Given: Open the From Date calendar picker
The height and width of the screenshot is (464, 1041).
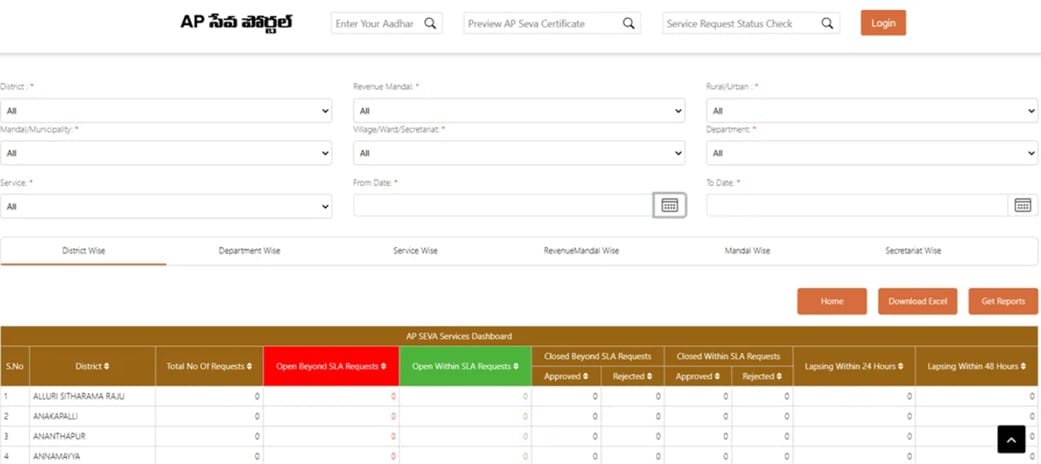Looking at the screenshot, I should click(669, 205).
